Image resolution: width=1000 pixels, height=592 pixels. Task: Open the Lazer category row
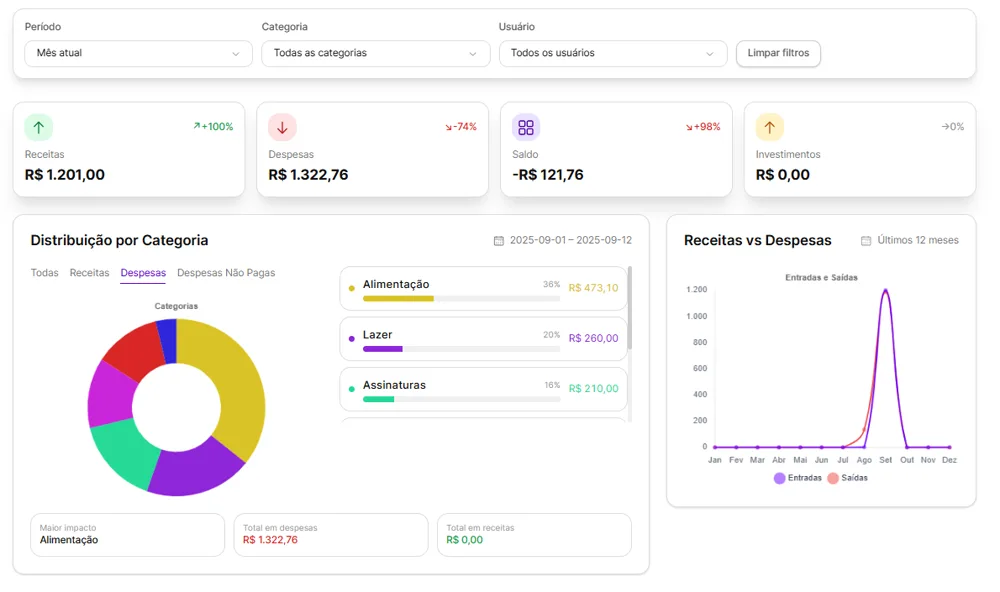pos(483,339)
